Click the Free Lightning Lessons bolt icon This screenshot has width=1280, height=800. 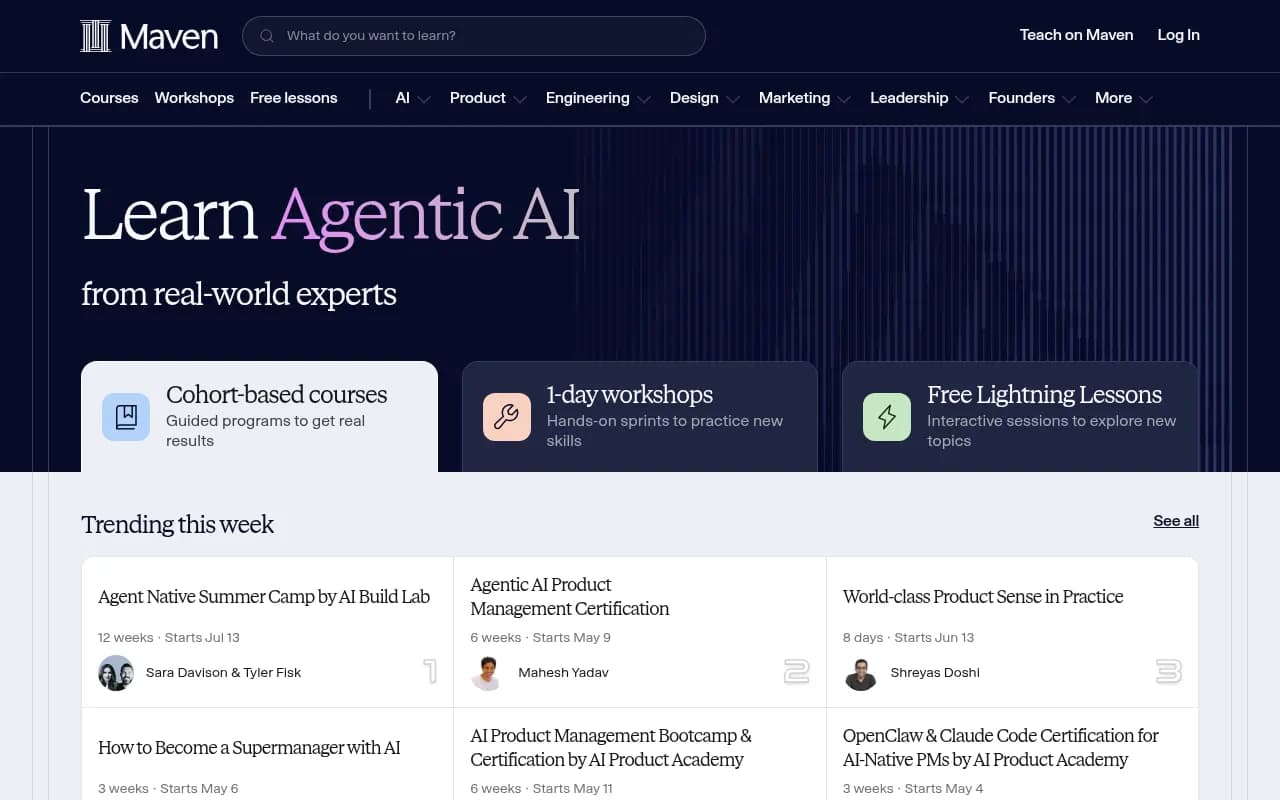point(887,417)
